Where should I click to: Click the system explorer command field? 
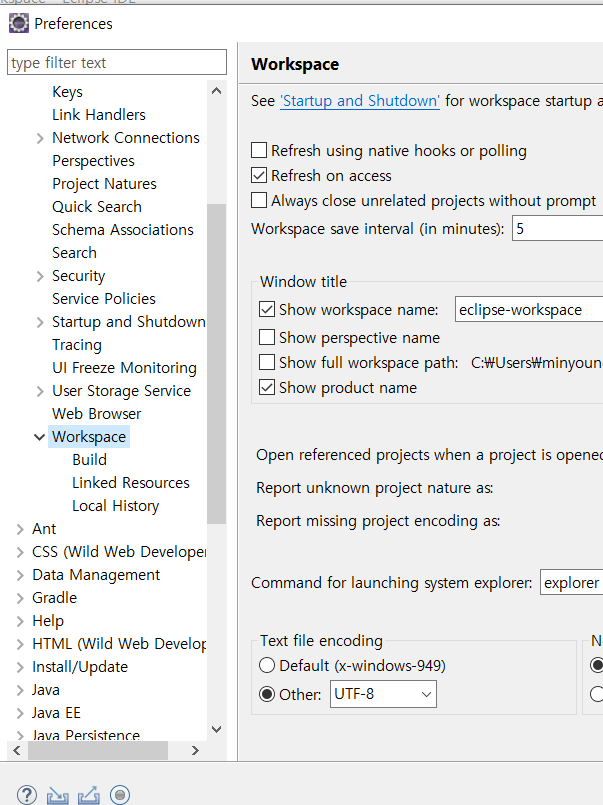[x=571, y=583]
